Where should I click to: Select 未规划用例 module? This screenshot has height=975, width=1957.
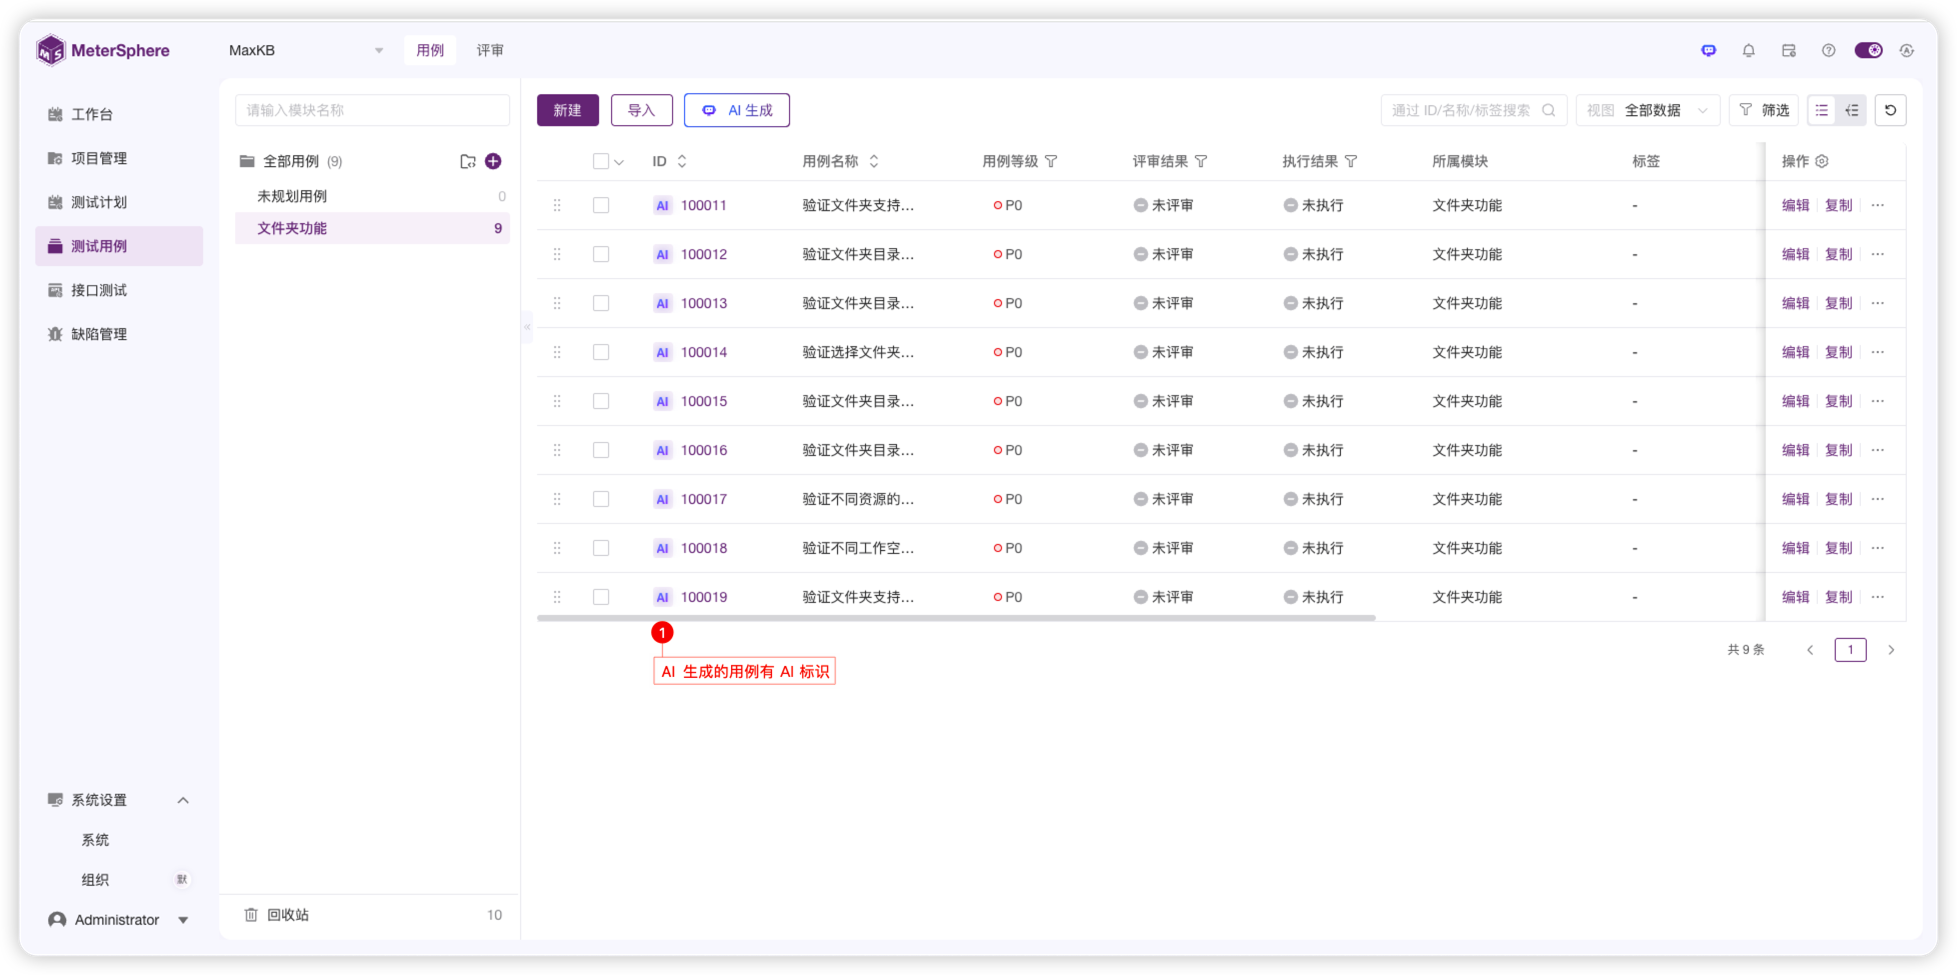[372, 196]
